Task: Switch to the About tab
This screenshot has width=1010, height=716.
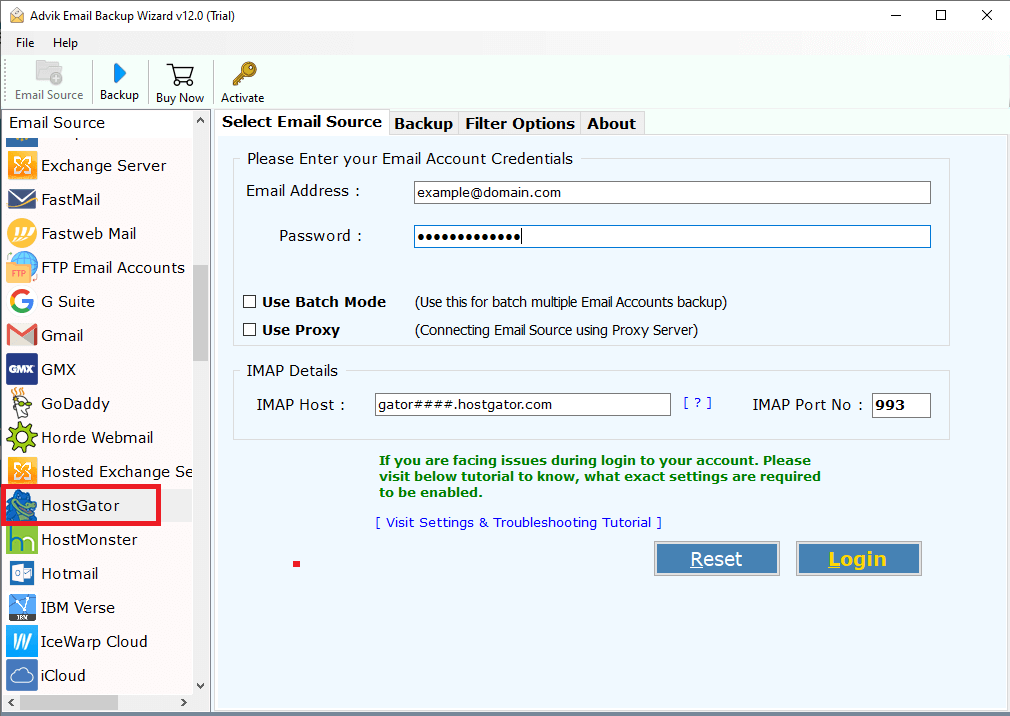Action: pyautogui.click(x=611, y=124)
